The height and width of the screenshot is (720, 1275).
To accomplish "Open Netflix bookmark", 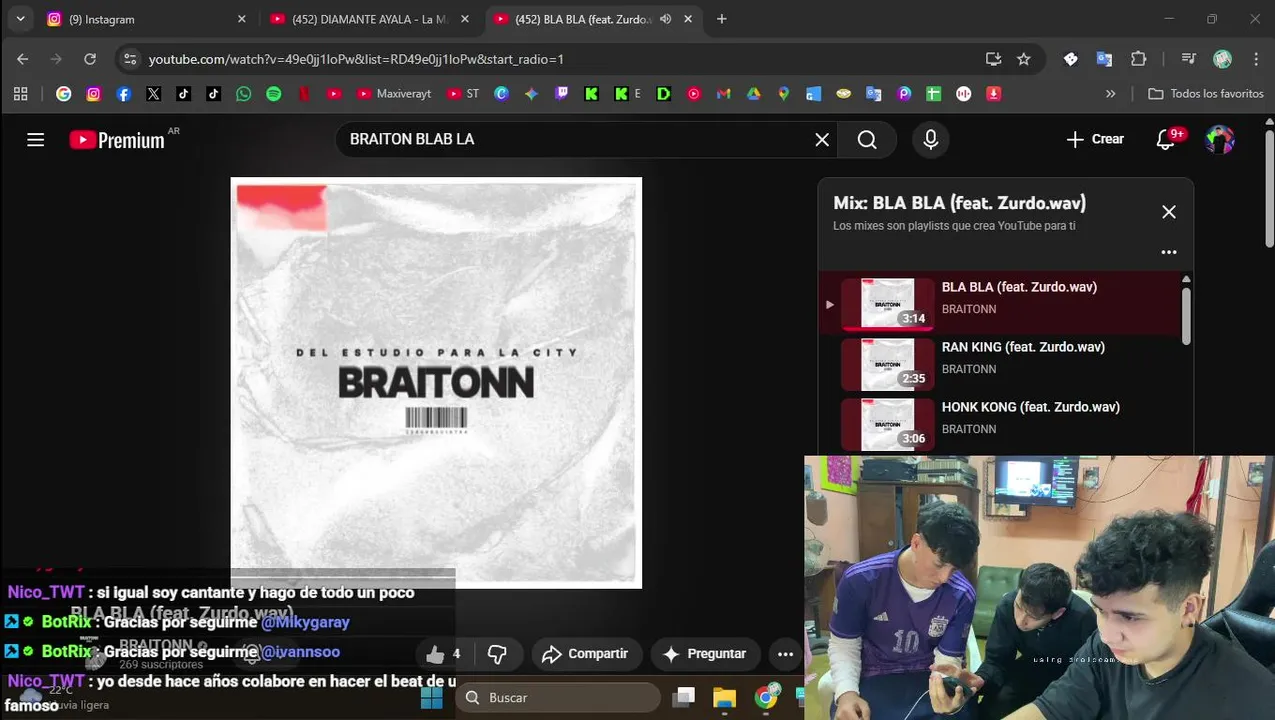I will click(x=304, y=94).
